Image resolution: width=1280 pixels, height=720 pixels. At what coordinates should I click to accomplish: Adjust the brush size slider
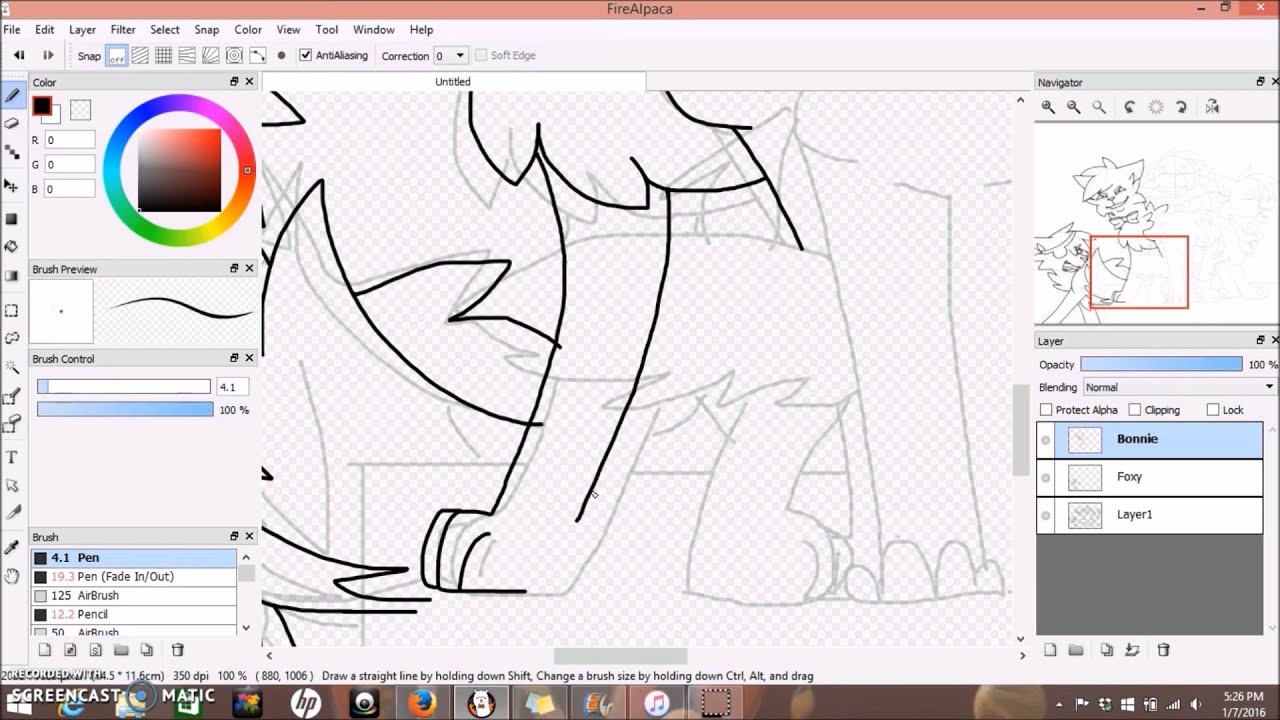[124, 387]
